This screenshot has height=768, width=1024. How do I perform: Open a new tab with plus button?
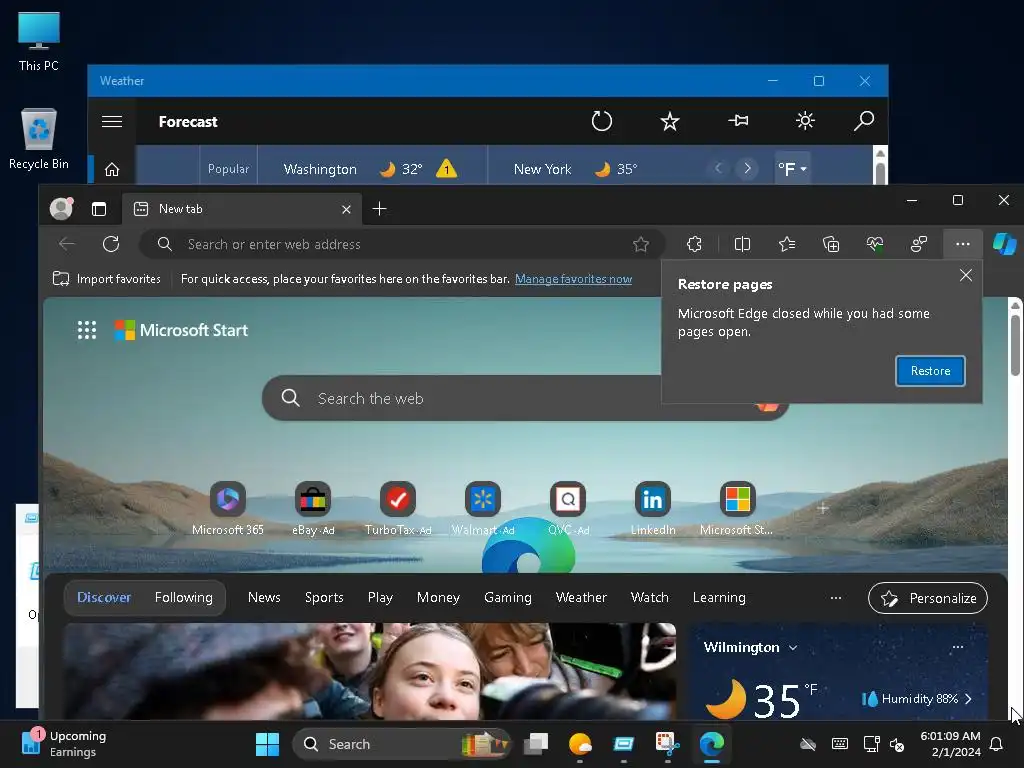[x=379, y=209]
